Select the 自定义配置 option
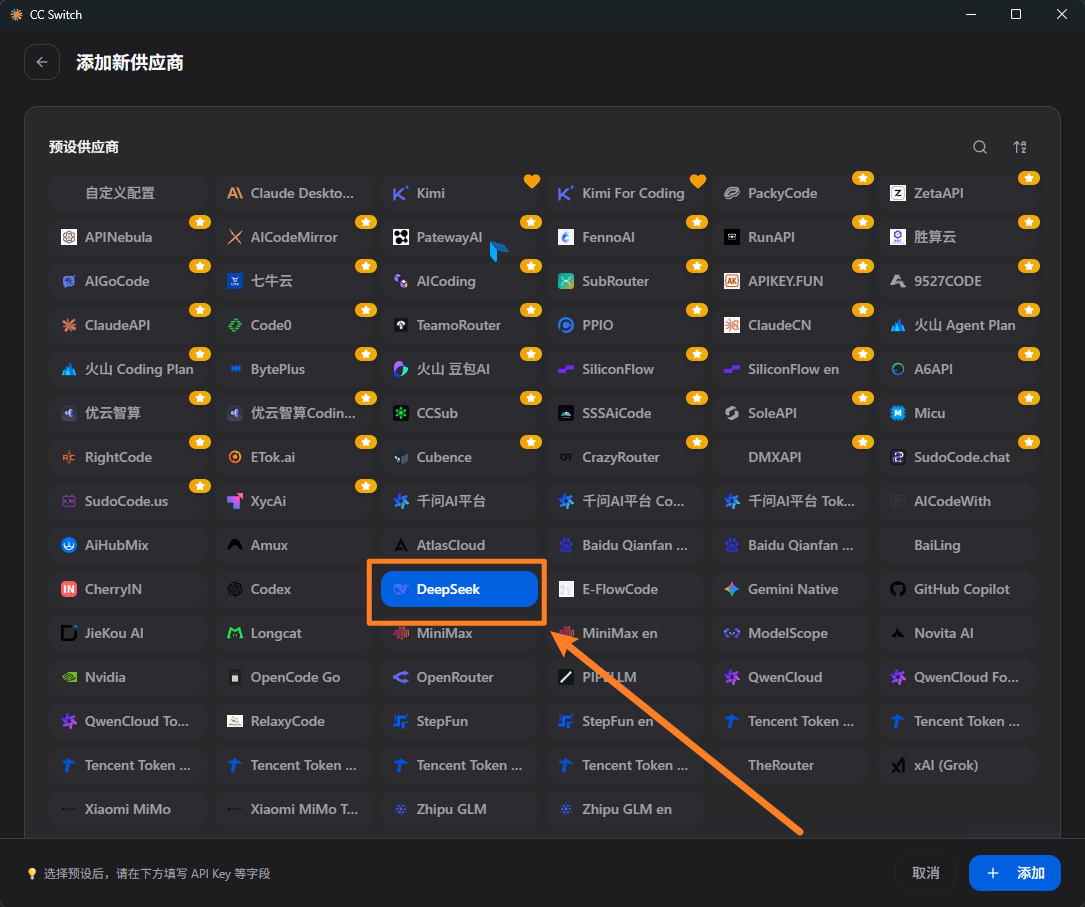1085x907 pixels. (128, 193)
